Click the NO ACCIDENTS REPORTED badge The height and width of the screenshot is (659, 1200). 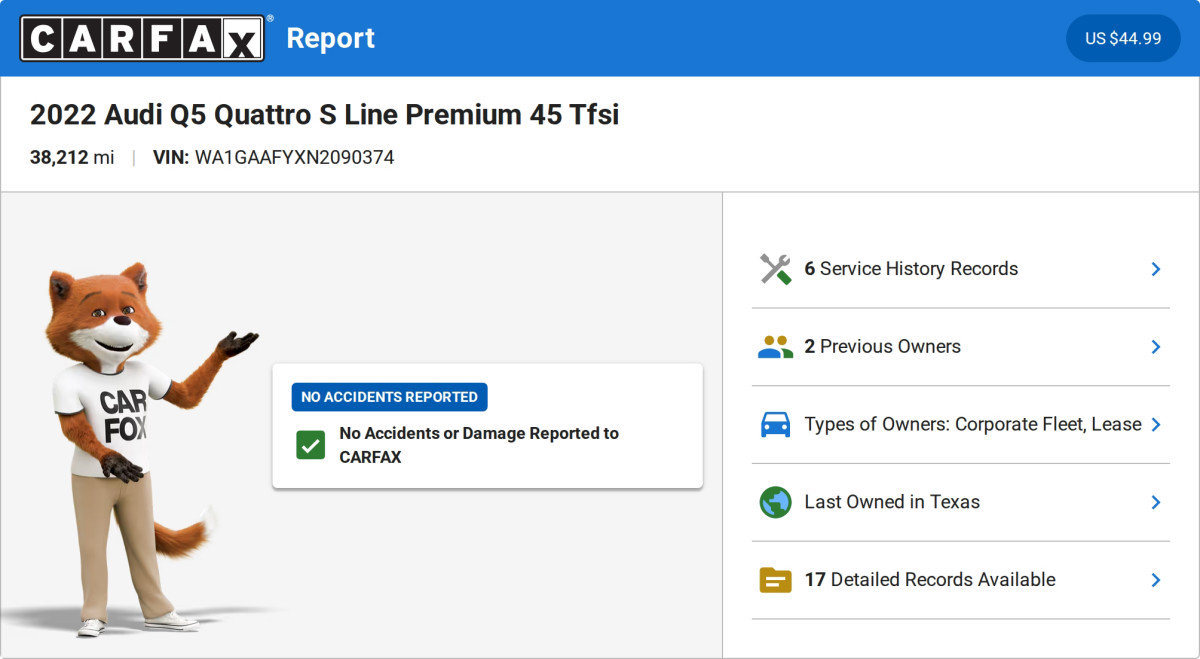389,397
